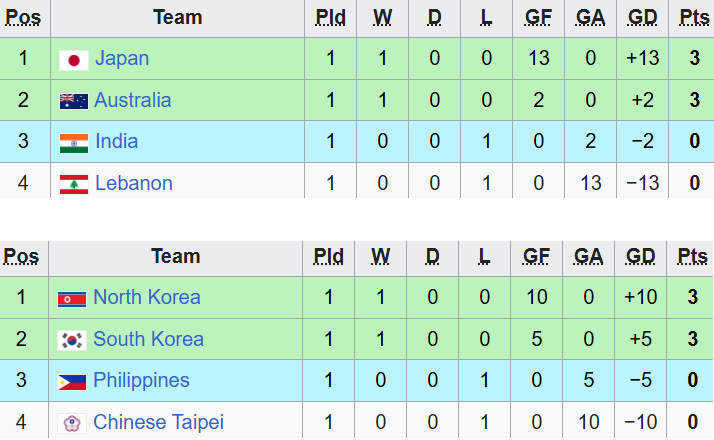714x440 pixels.
Task: Click the GD header in first table
Action: tap(643, 18)
